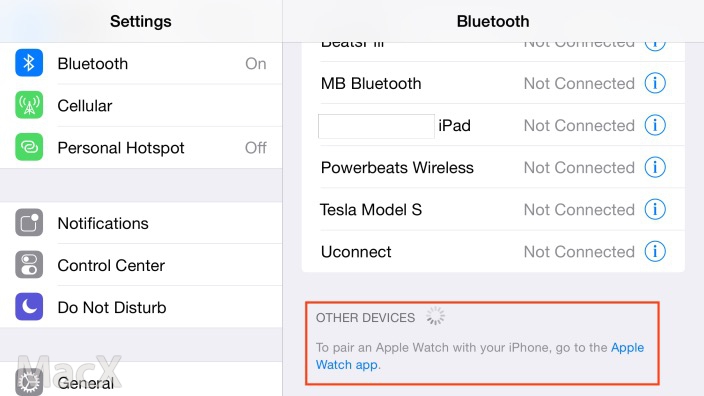
Task: Open Notifications via its gray icon
Action: (x=29, y=223)
